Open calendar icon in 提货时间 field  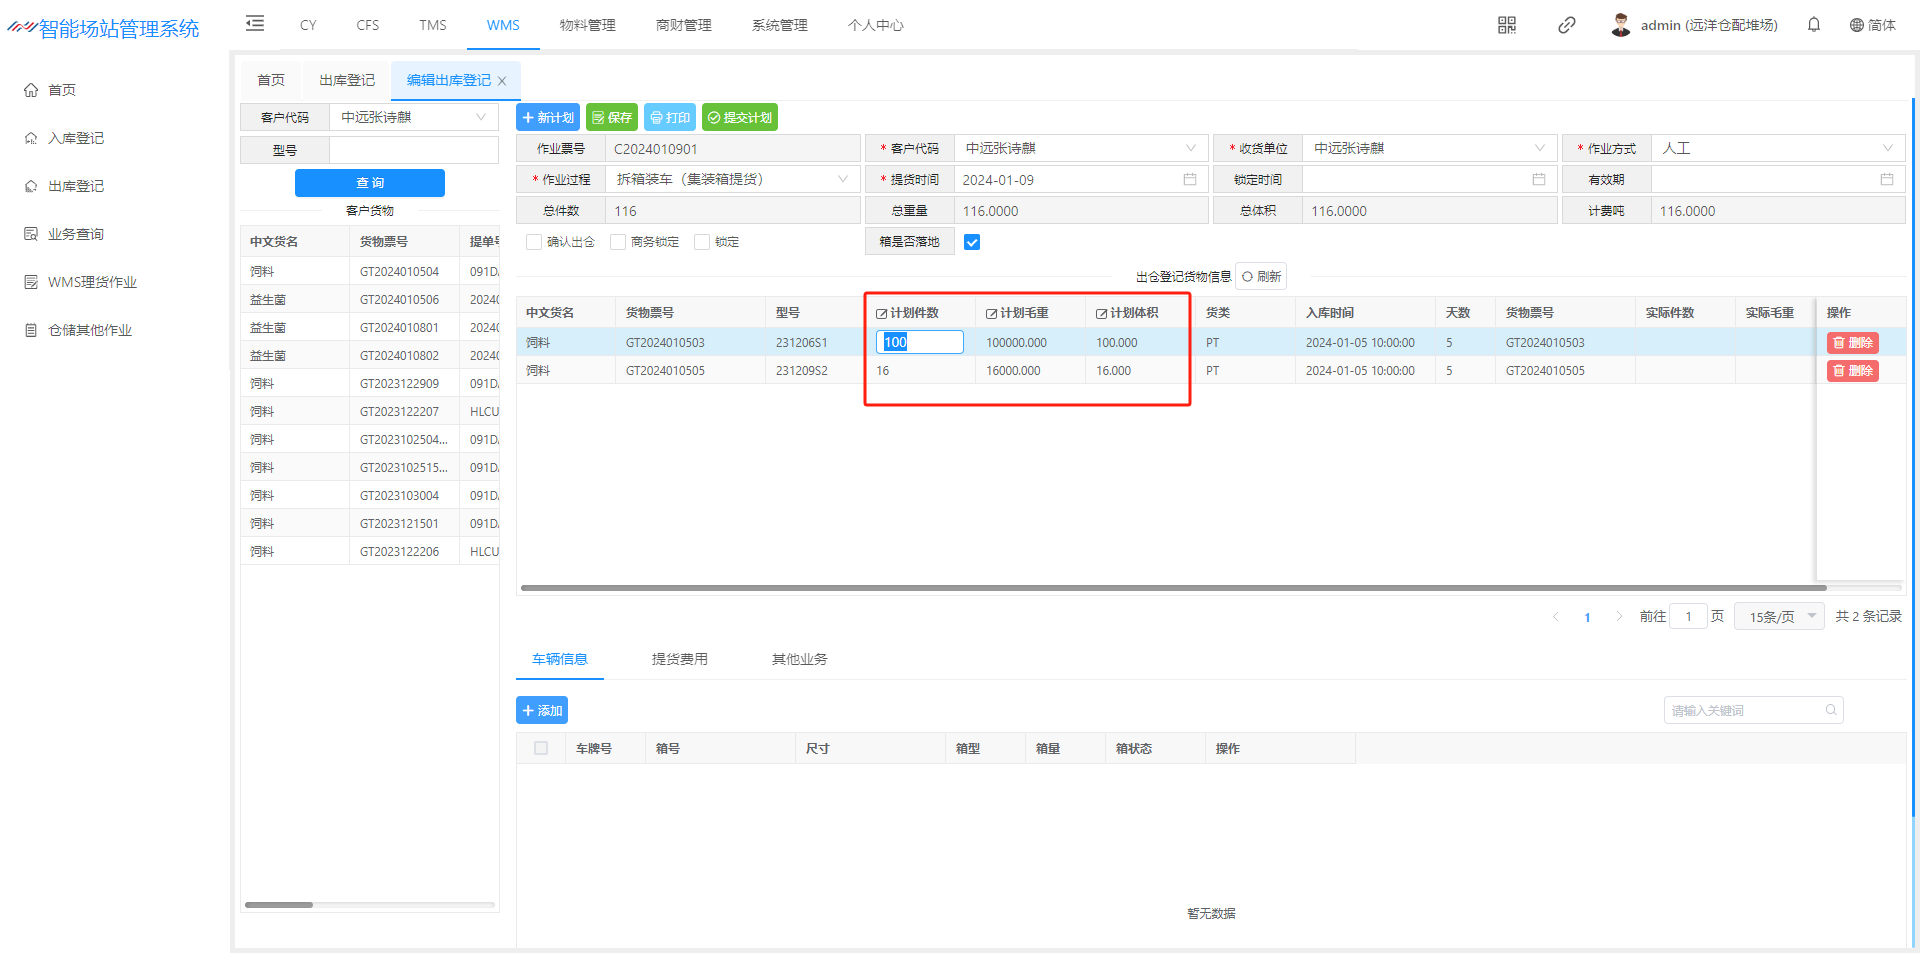tap(1189, 180)
